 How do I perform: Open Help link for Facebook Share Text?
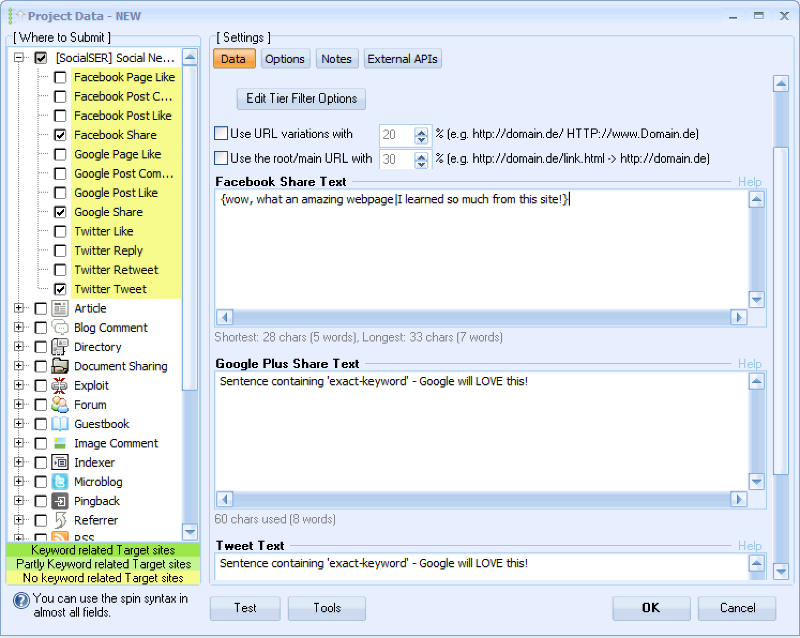pos(749,182)
